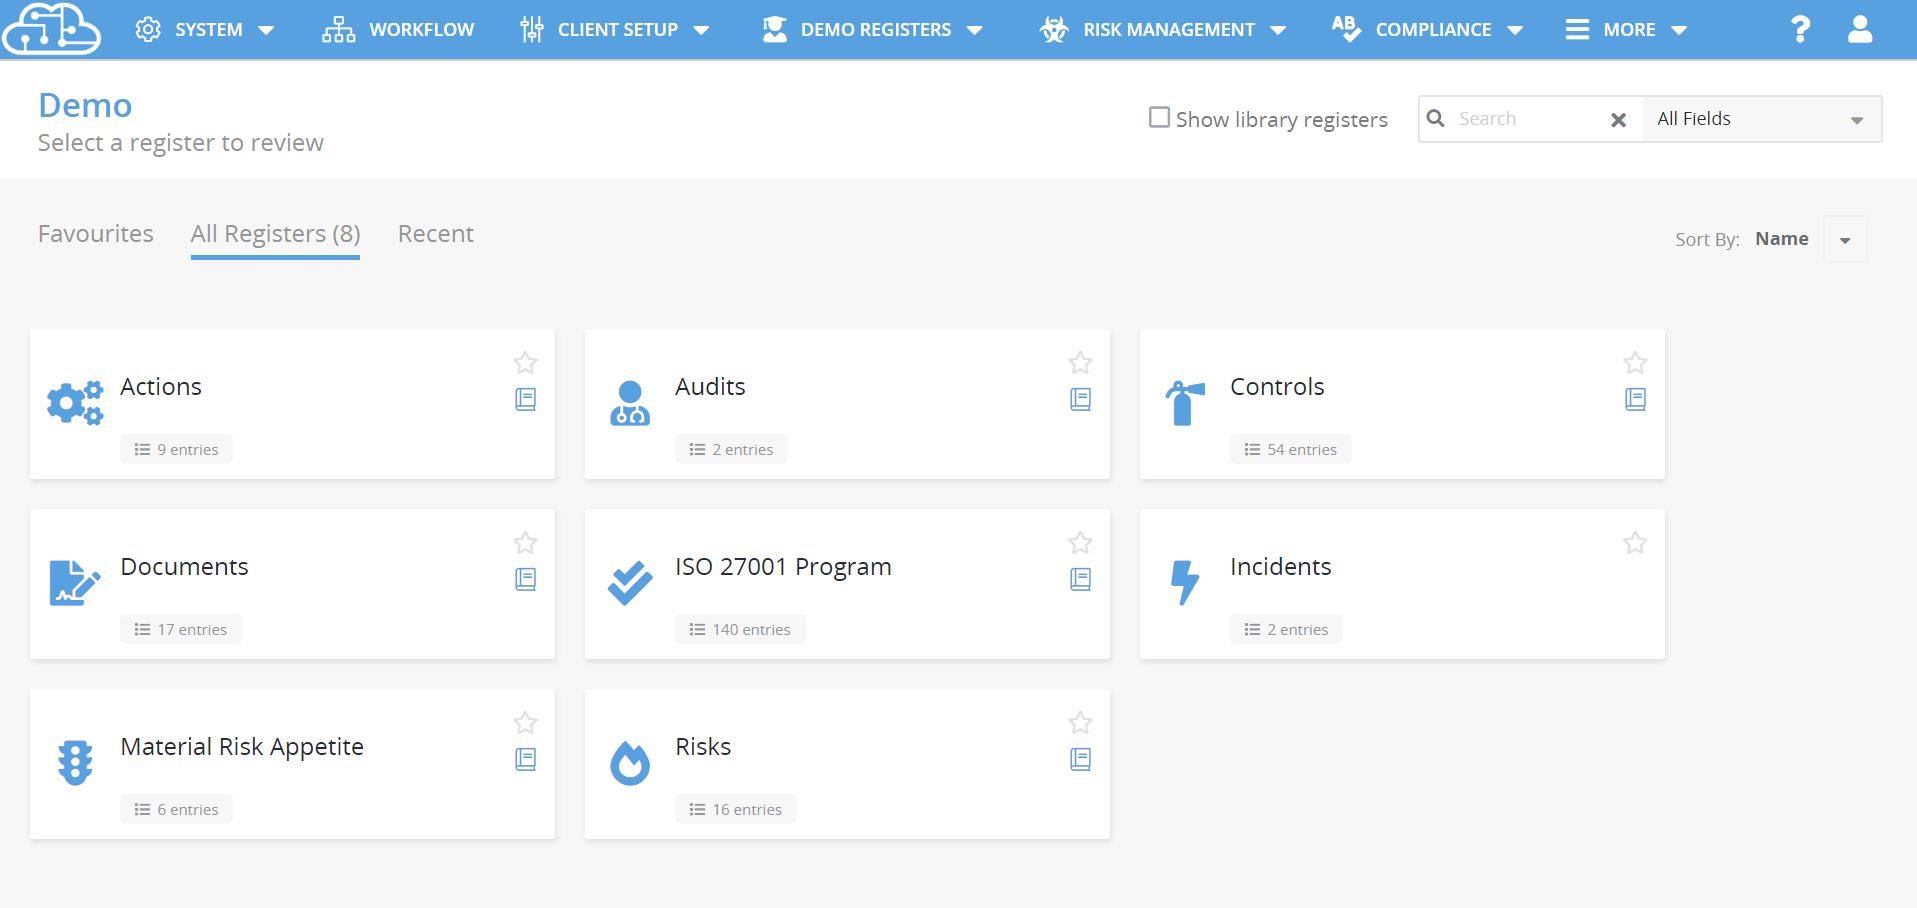Click the cloud logo home icon
Viewport: 1917px width, 908px height.
pyautogui.click(x=51, y=28)
